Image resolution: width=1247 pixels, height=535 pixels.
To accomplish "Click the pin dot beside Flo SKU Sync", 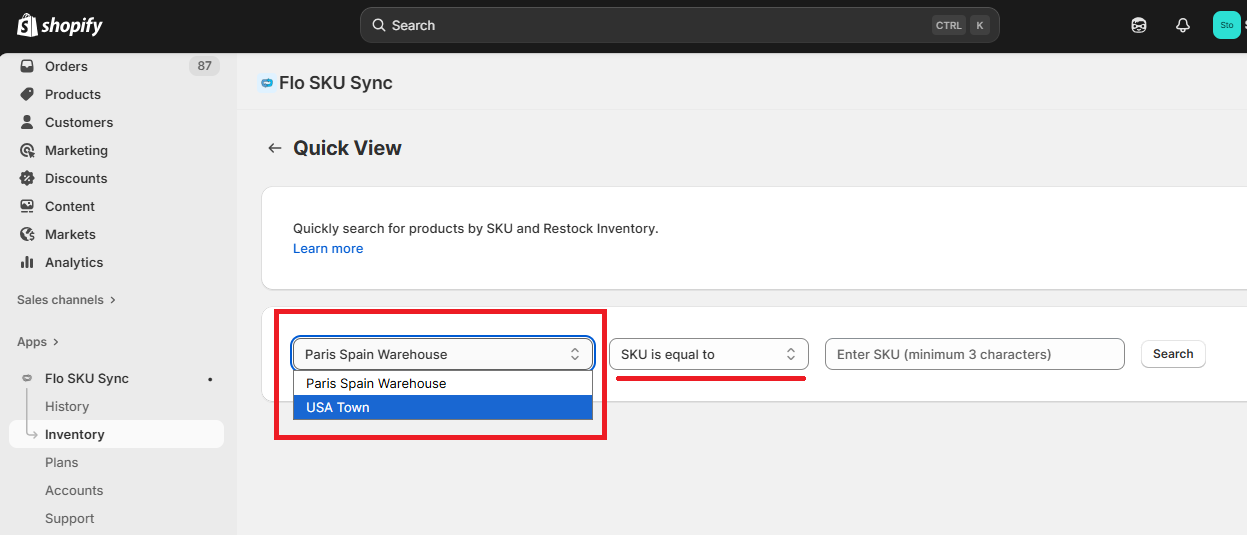I will click(210, 380).
